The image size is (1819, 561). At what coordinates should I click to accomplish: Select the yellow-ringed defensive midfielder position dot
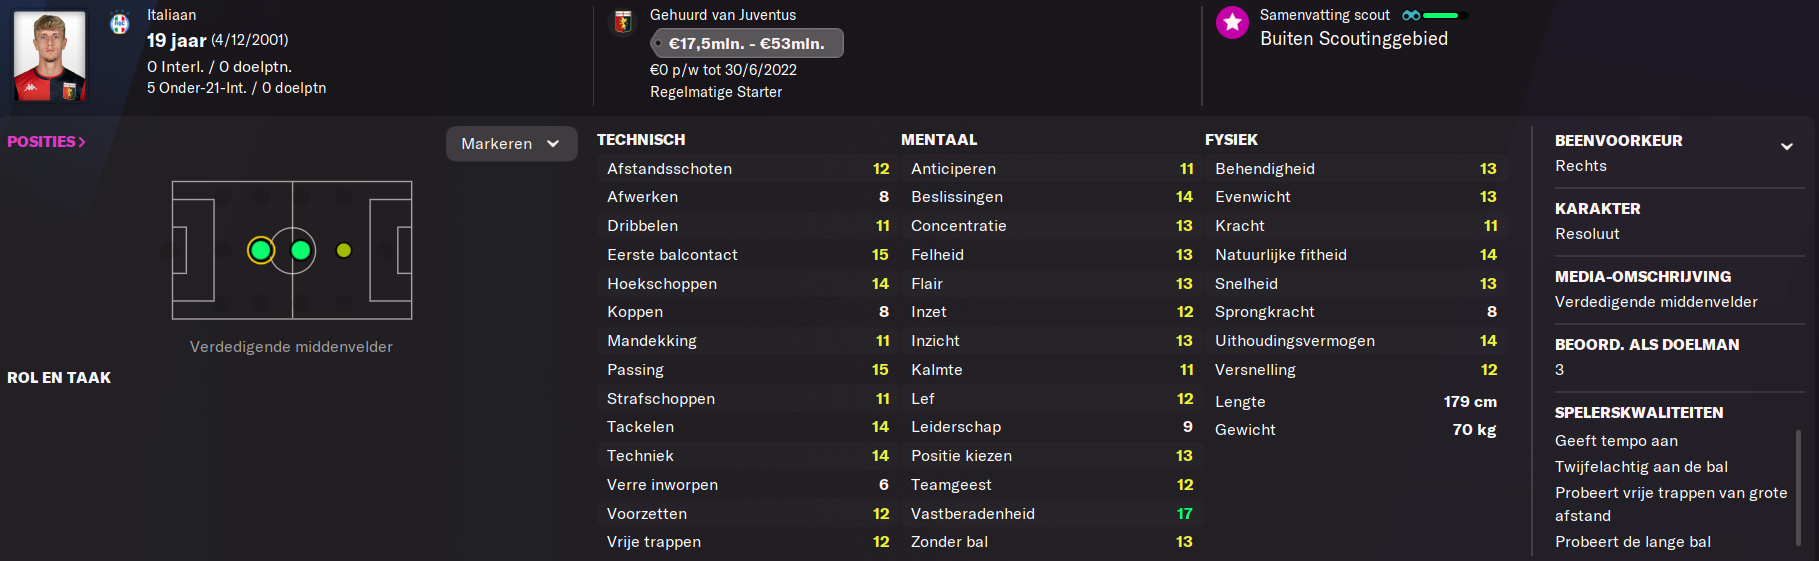click(261, 251)
